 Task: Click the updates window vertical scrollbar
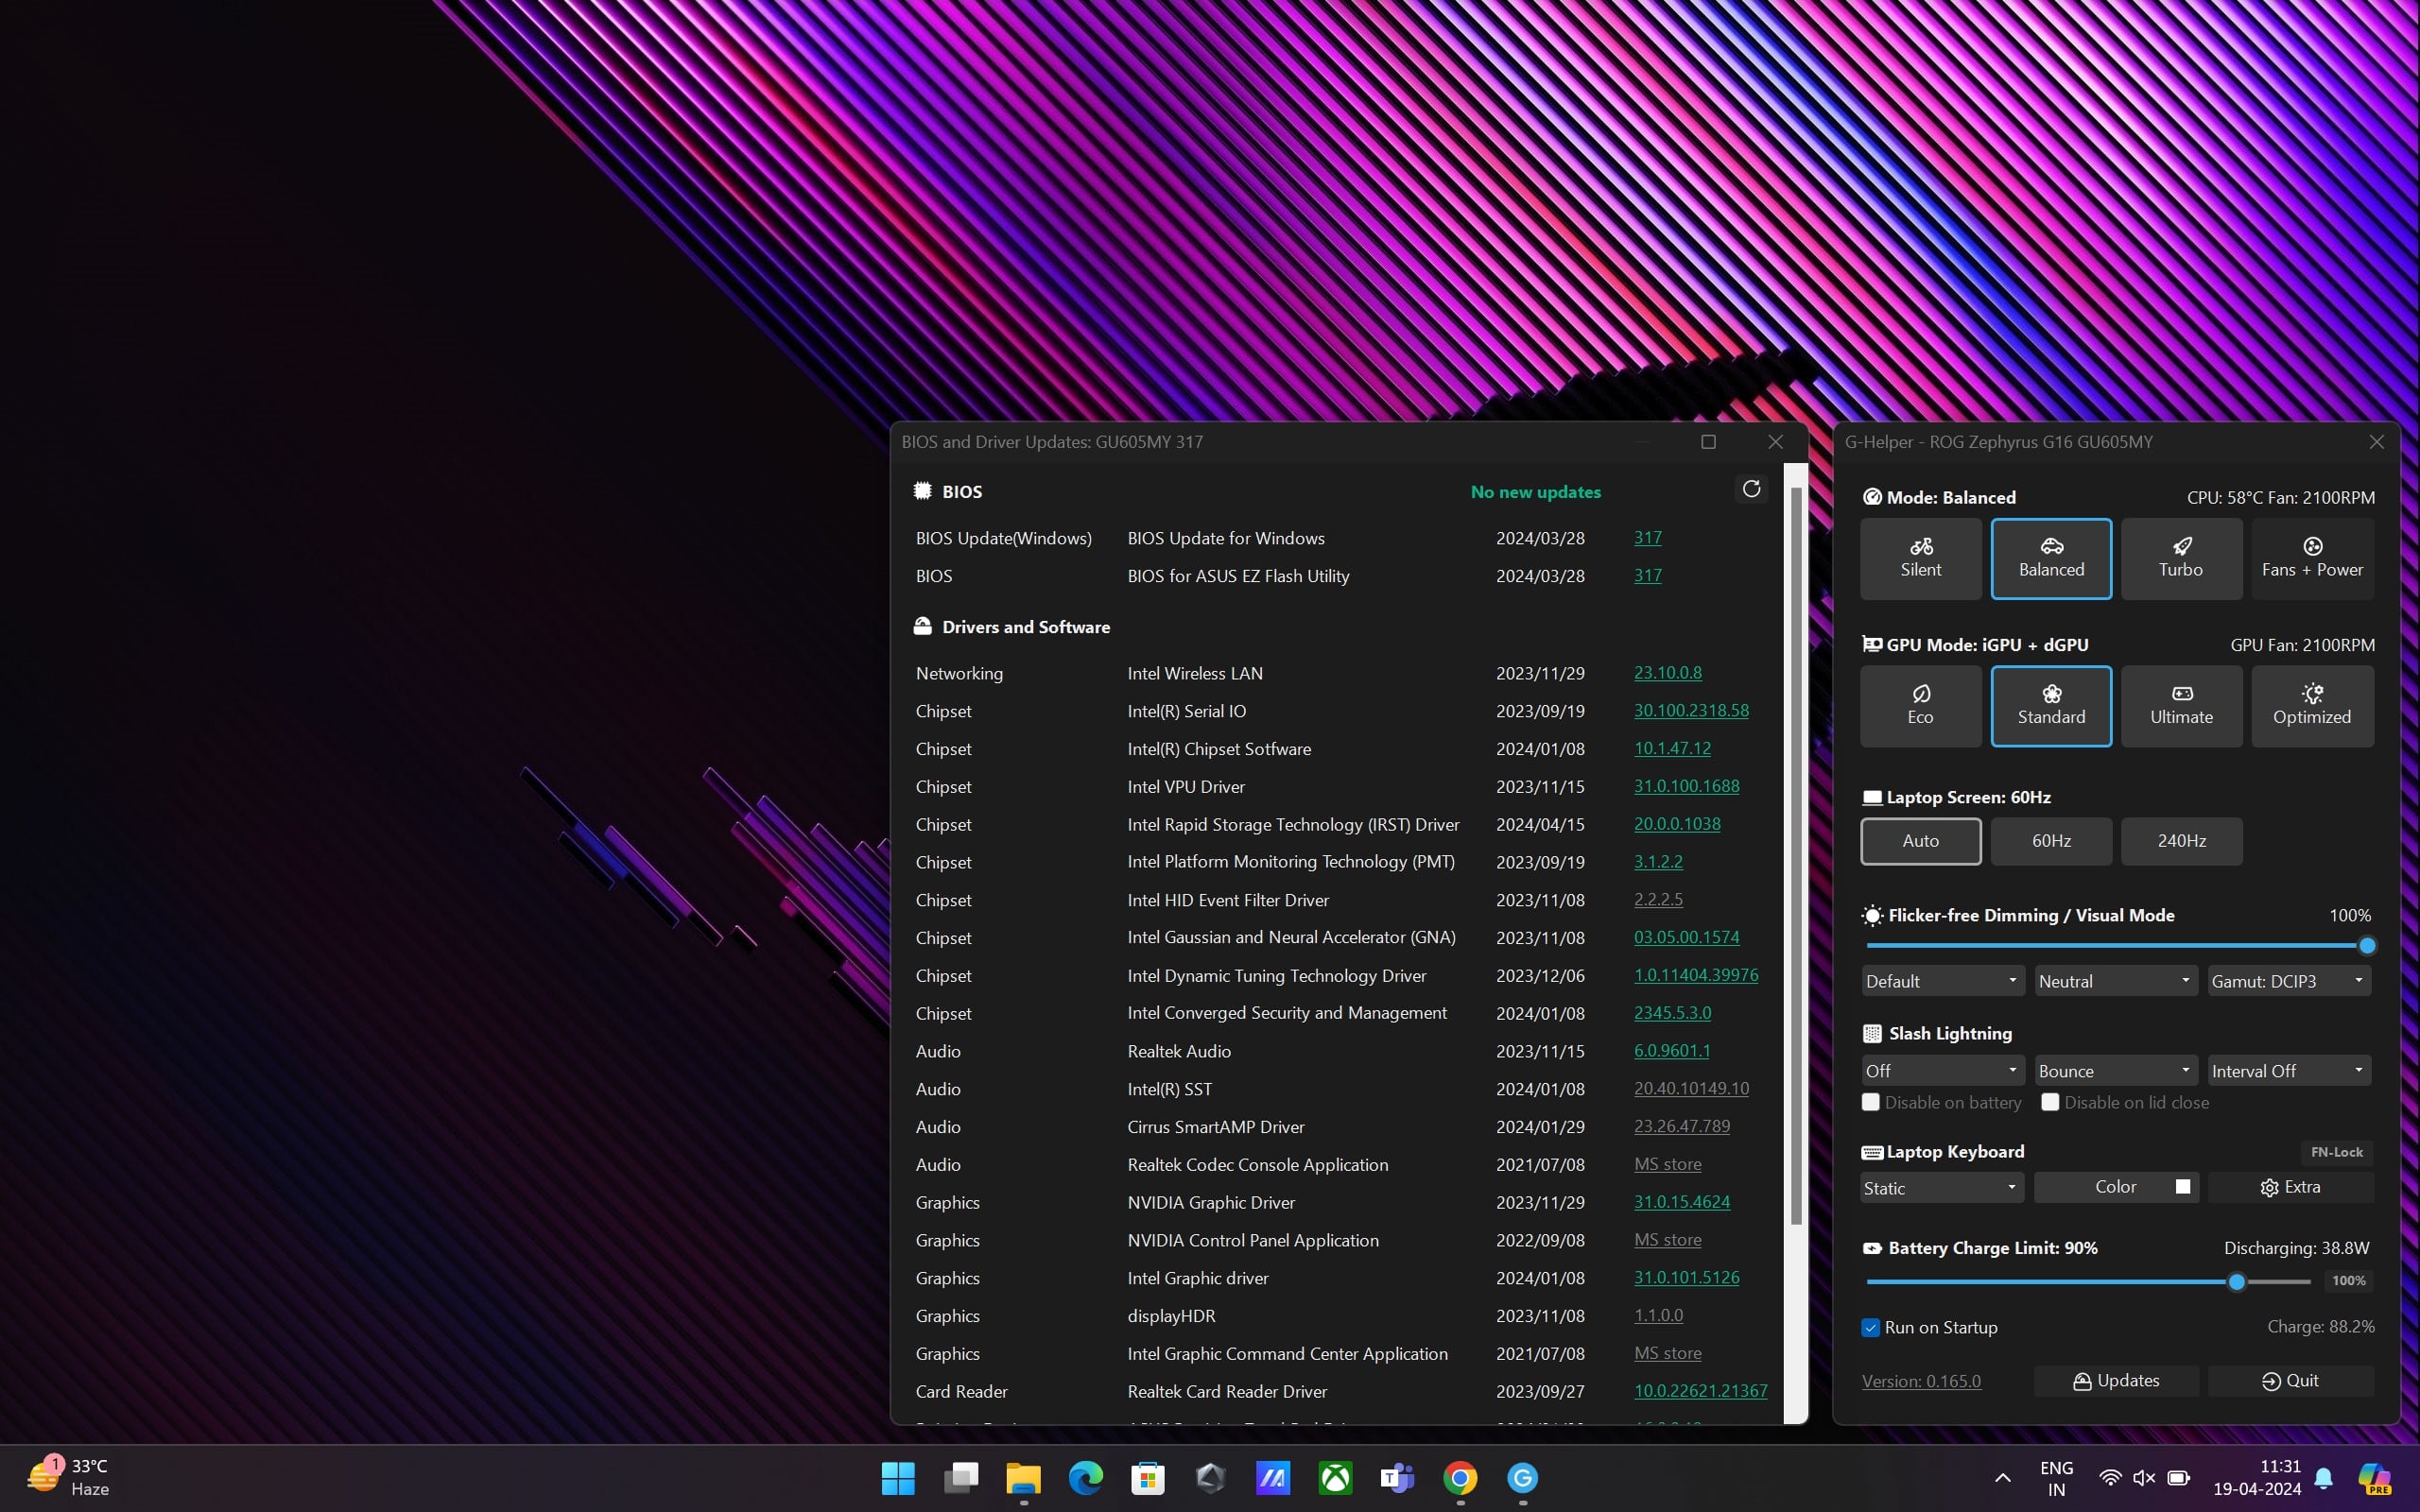point(1796,855)
